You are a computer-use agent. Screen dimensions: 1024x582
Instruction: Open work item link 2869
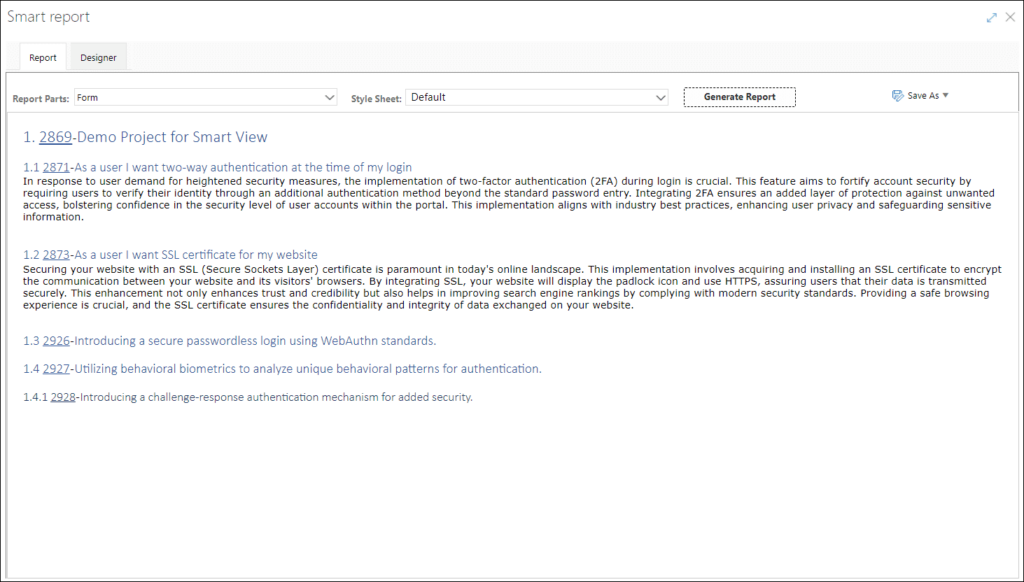click(55, 137)
